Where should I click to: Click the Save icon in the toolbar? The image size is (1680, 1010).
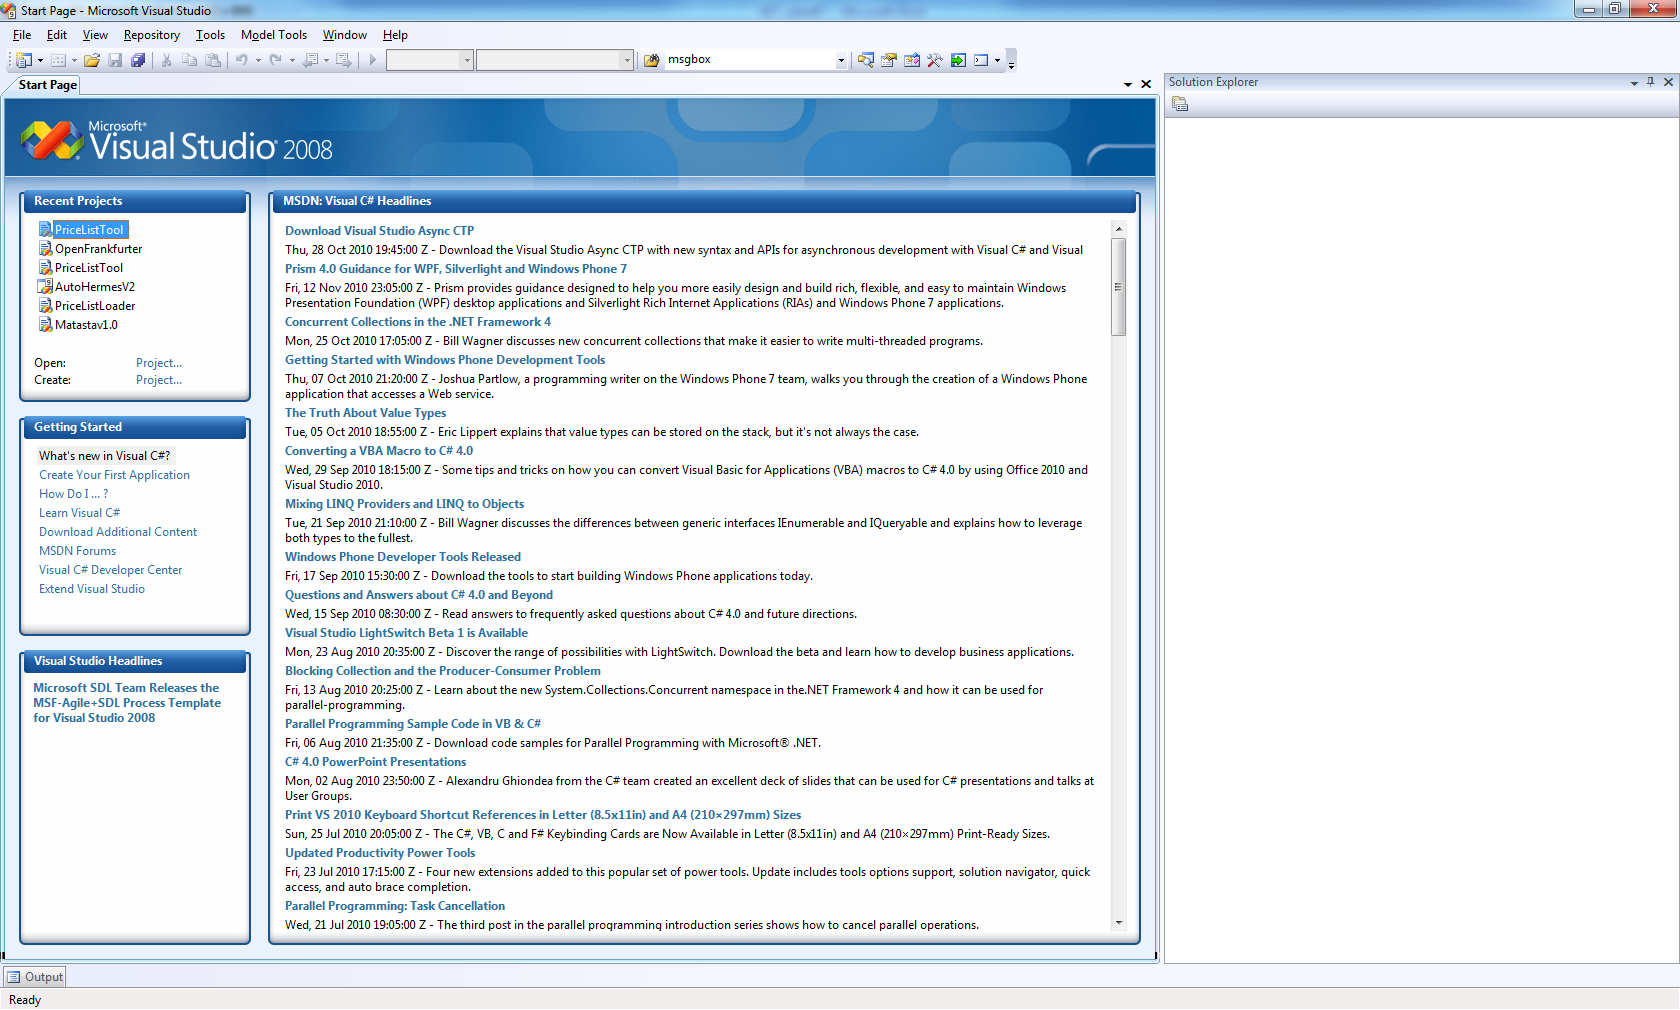click(x=115, y=60)
